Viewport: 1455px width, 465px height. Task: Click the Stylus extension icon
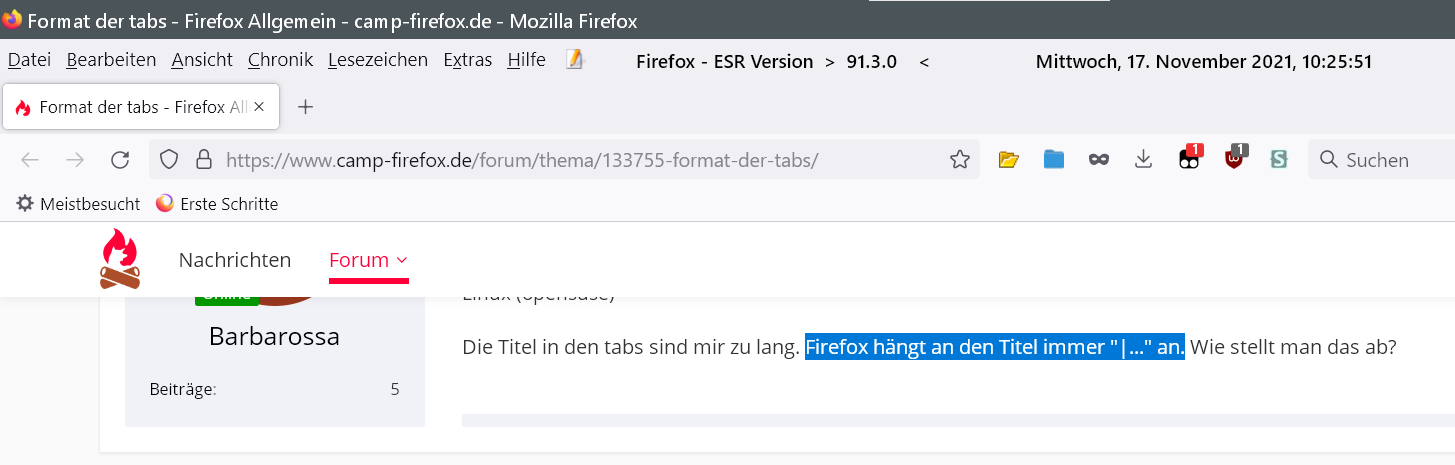(x=1278, y=159)
